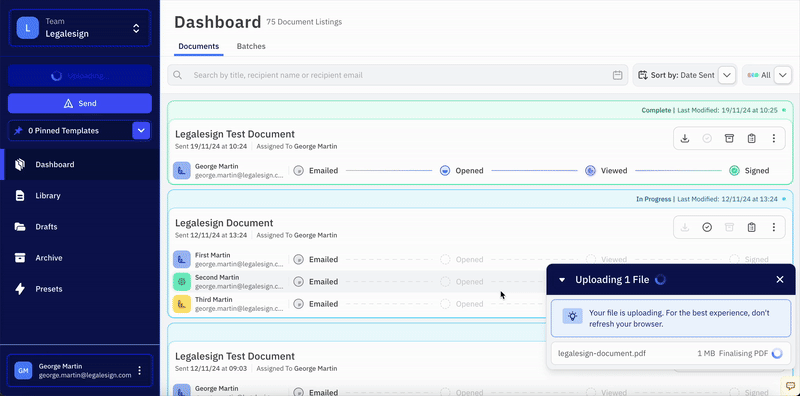Select the legalesign-document.pdf upload row
This screenshot has height=396, width=800.
tap(671, 353)
